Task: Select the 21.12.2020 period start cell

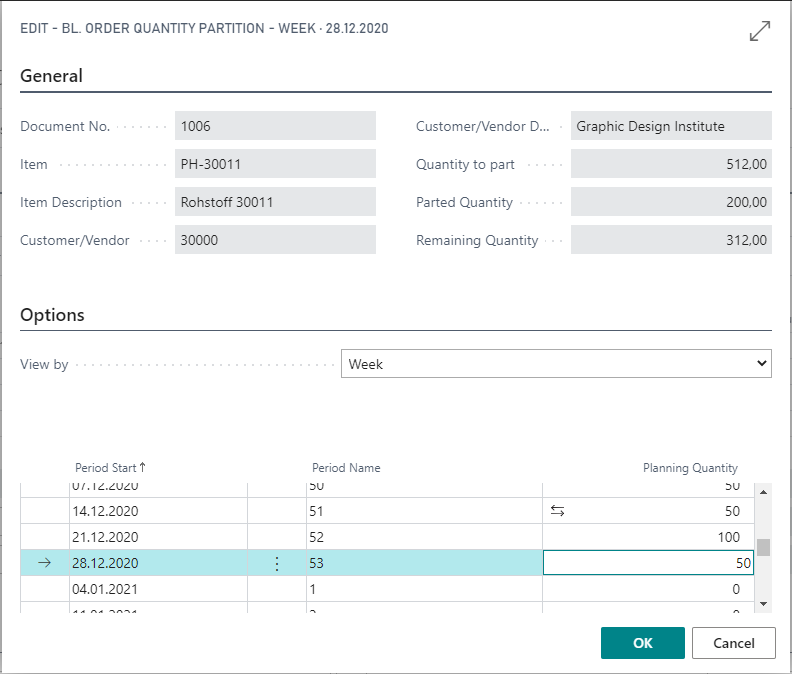Action: 158,537
